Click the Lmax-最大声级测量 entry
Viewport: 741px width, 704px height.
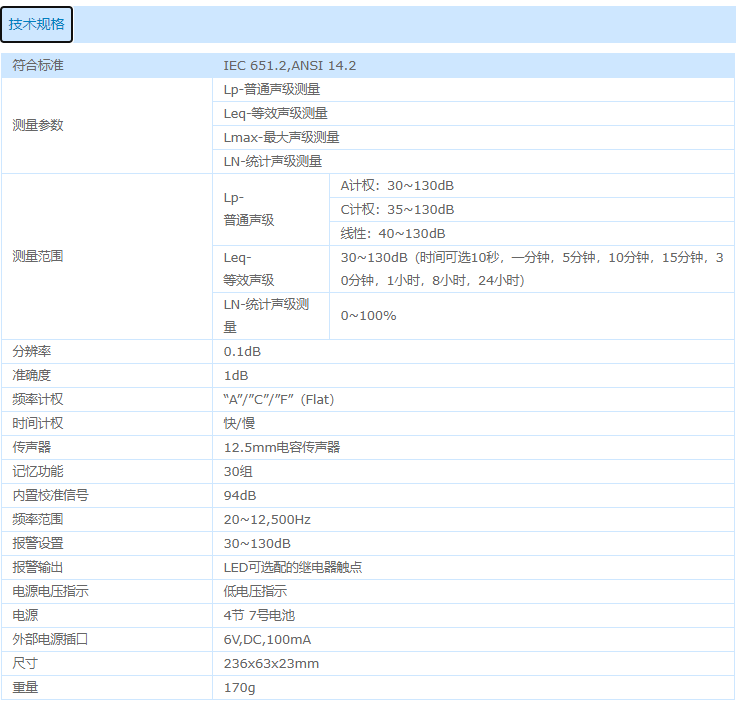[x=281, y=137]
